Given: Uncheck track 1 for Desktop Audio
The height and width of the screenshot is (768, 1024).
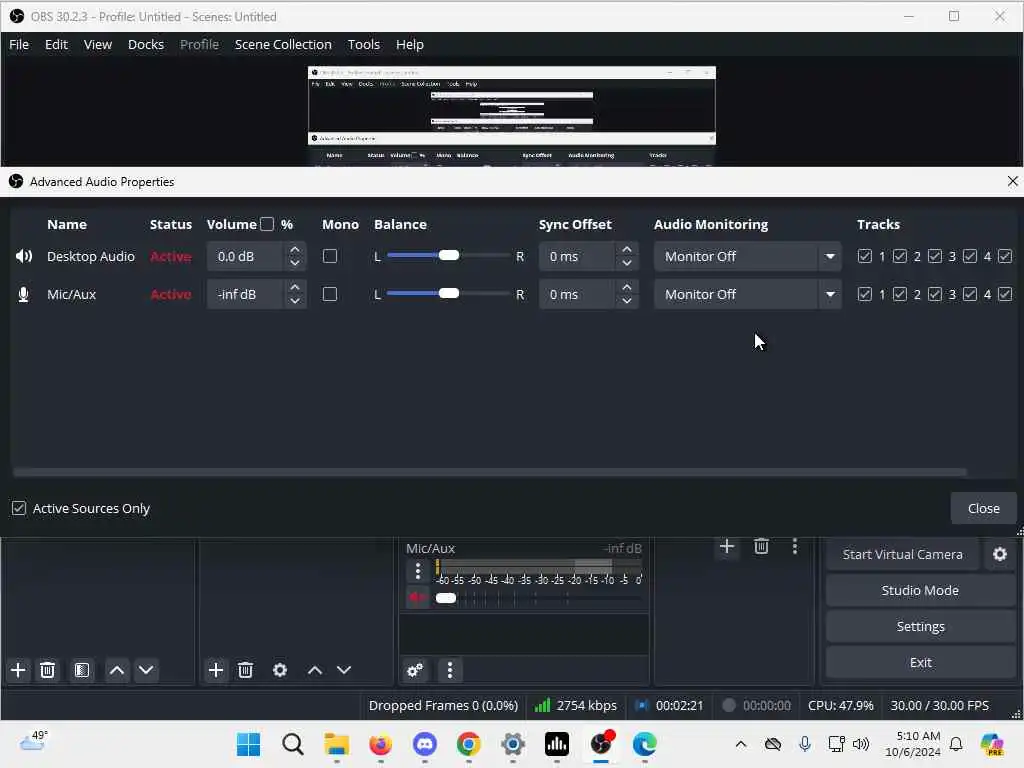Looking at the screenshot, I should pyautogui.click(x=865, y=256).
